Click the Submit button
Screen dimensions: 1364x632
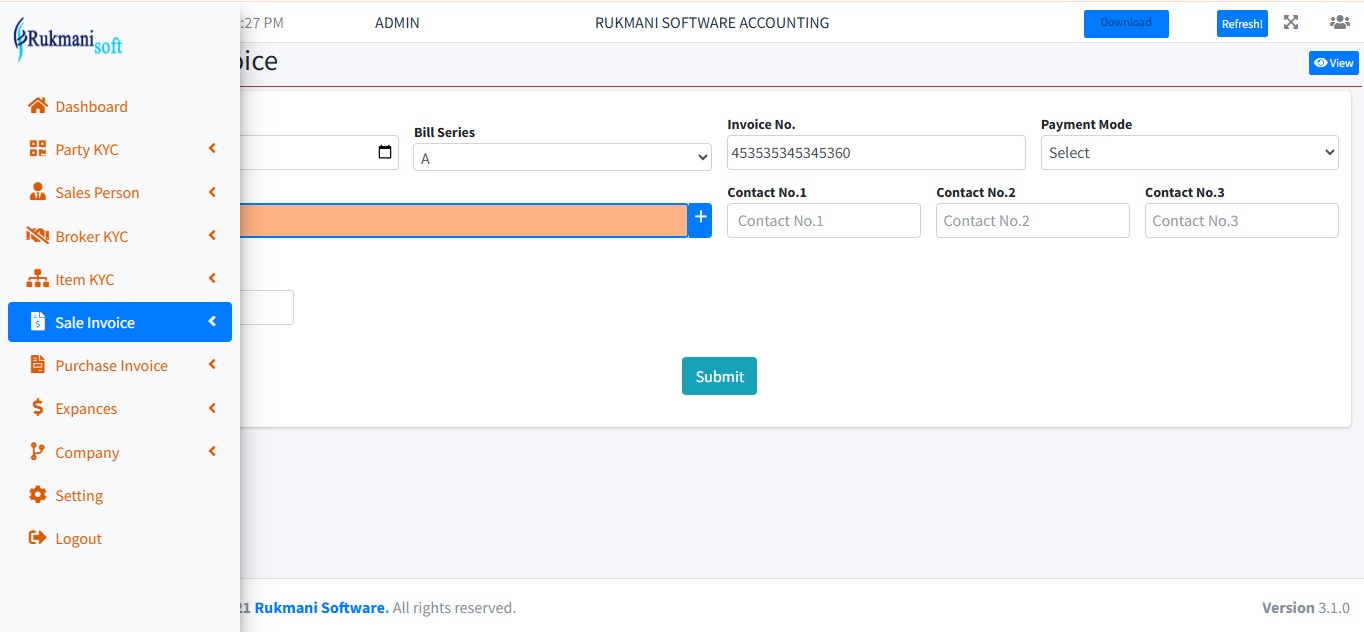coord(719,376)
